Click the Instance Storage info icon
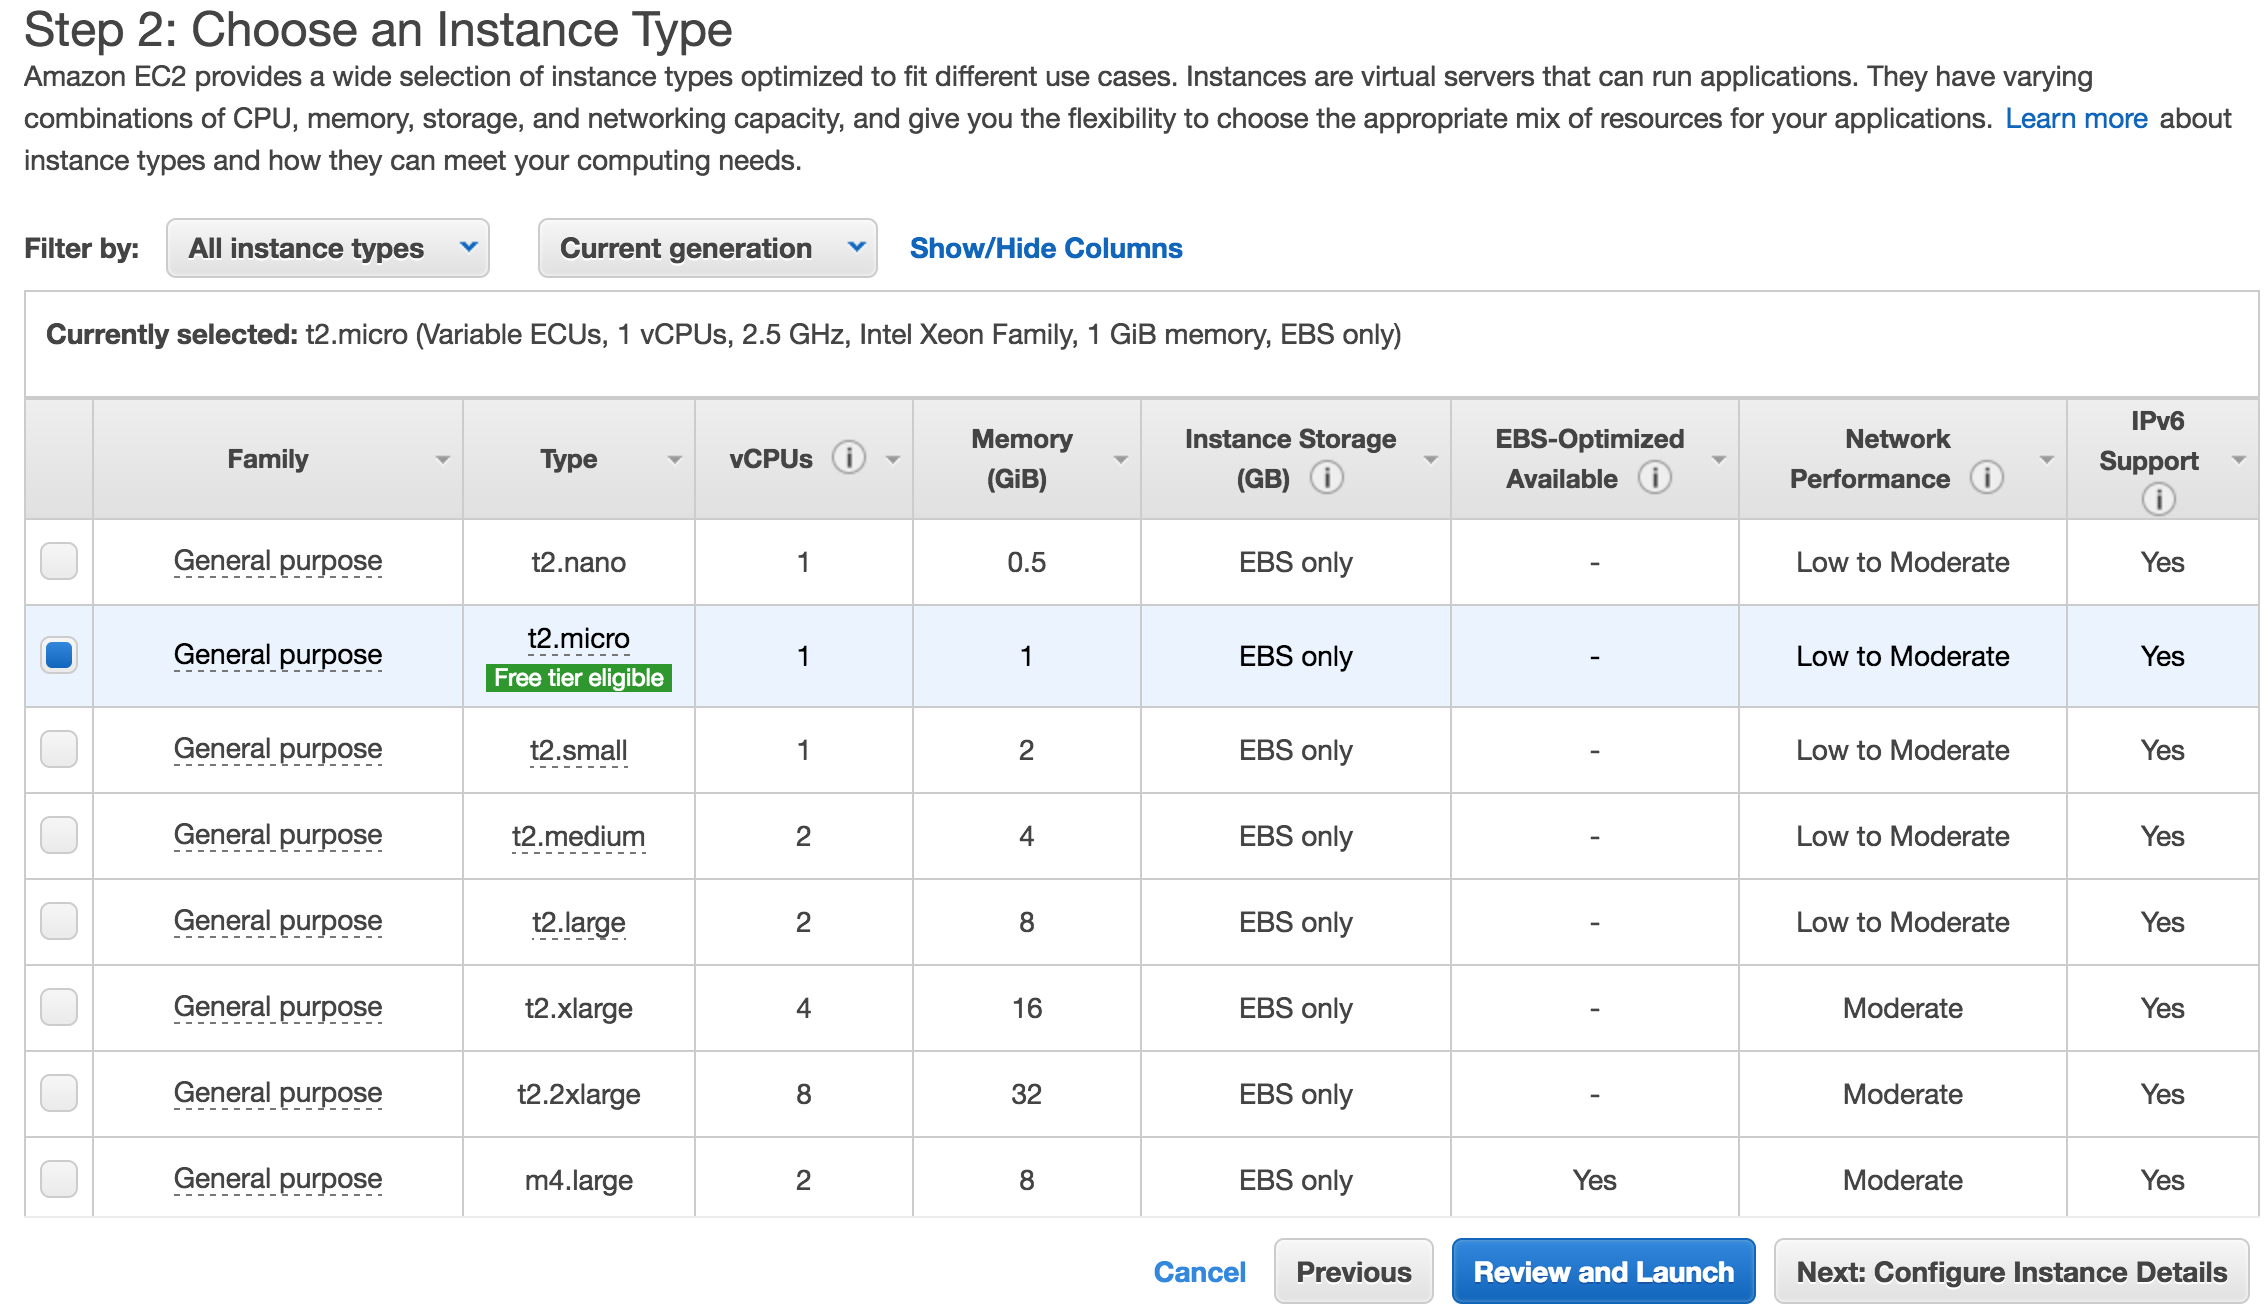 (x=1326, y=478)
